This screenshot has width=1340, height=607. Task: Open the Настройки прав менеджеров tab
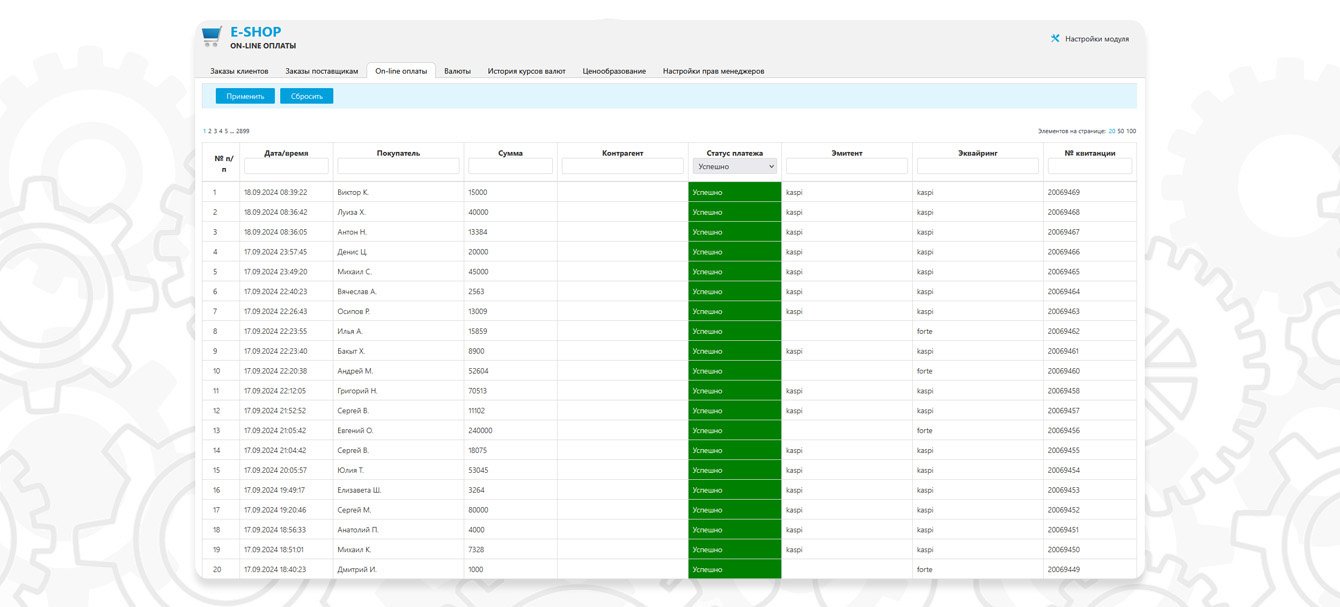coord(713,71)
